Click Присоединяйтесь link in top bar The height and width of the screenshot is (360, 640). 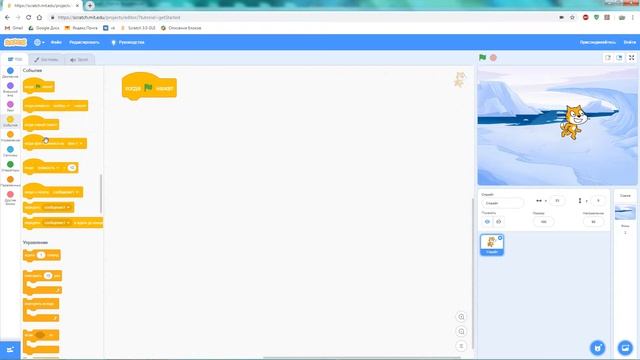[598, 42]
